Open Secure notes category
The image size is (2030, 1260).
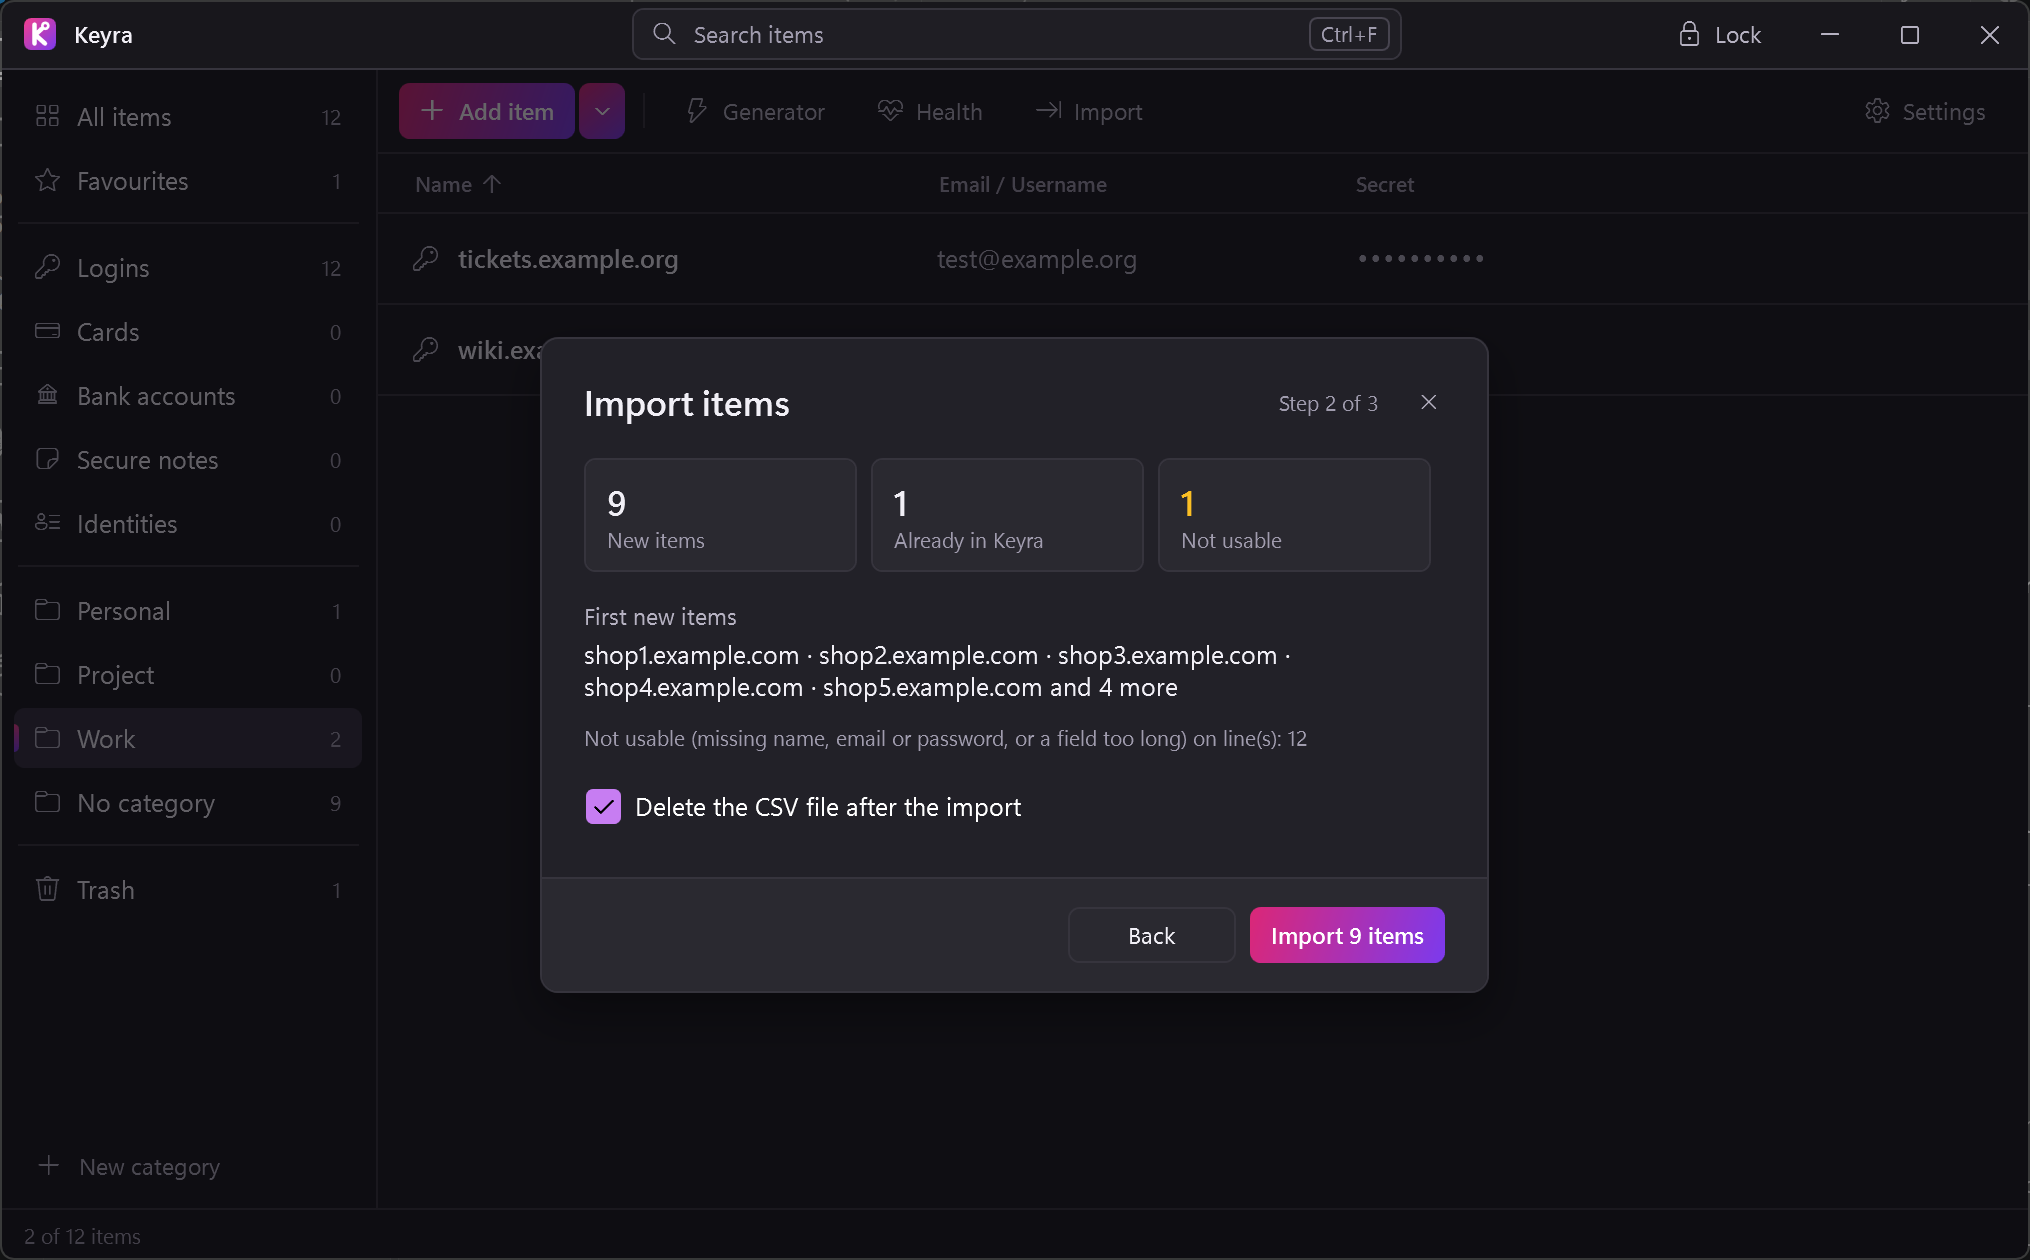188,460
